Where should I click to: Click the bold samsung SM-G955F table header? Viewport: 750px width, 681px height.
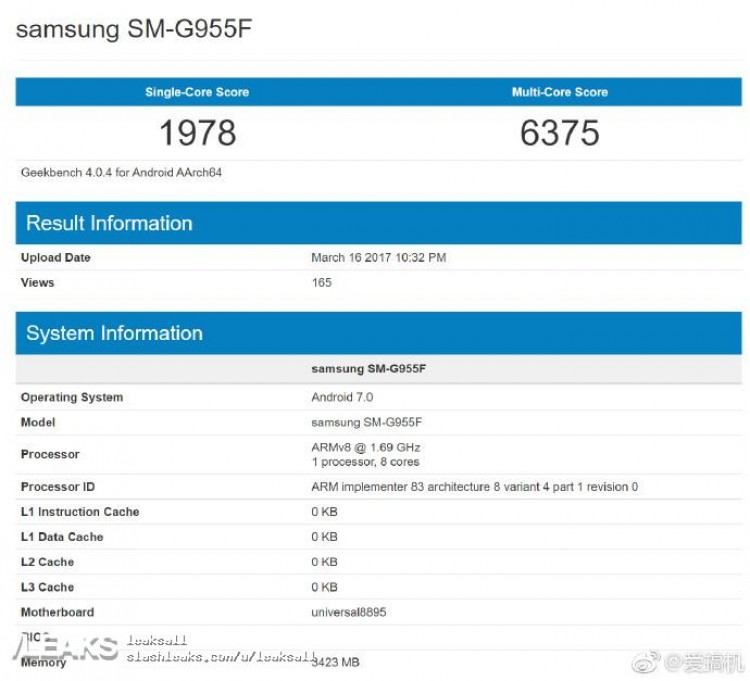tap(368, 369)
